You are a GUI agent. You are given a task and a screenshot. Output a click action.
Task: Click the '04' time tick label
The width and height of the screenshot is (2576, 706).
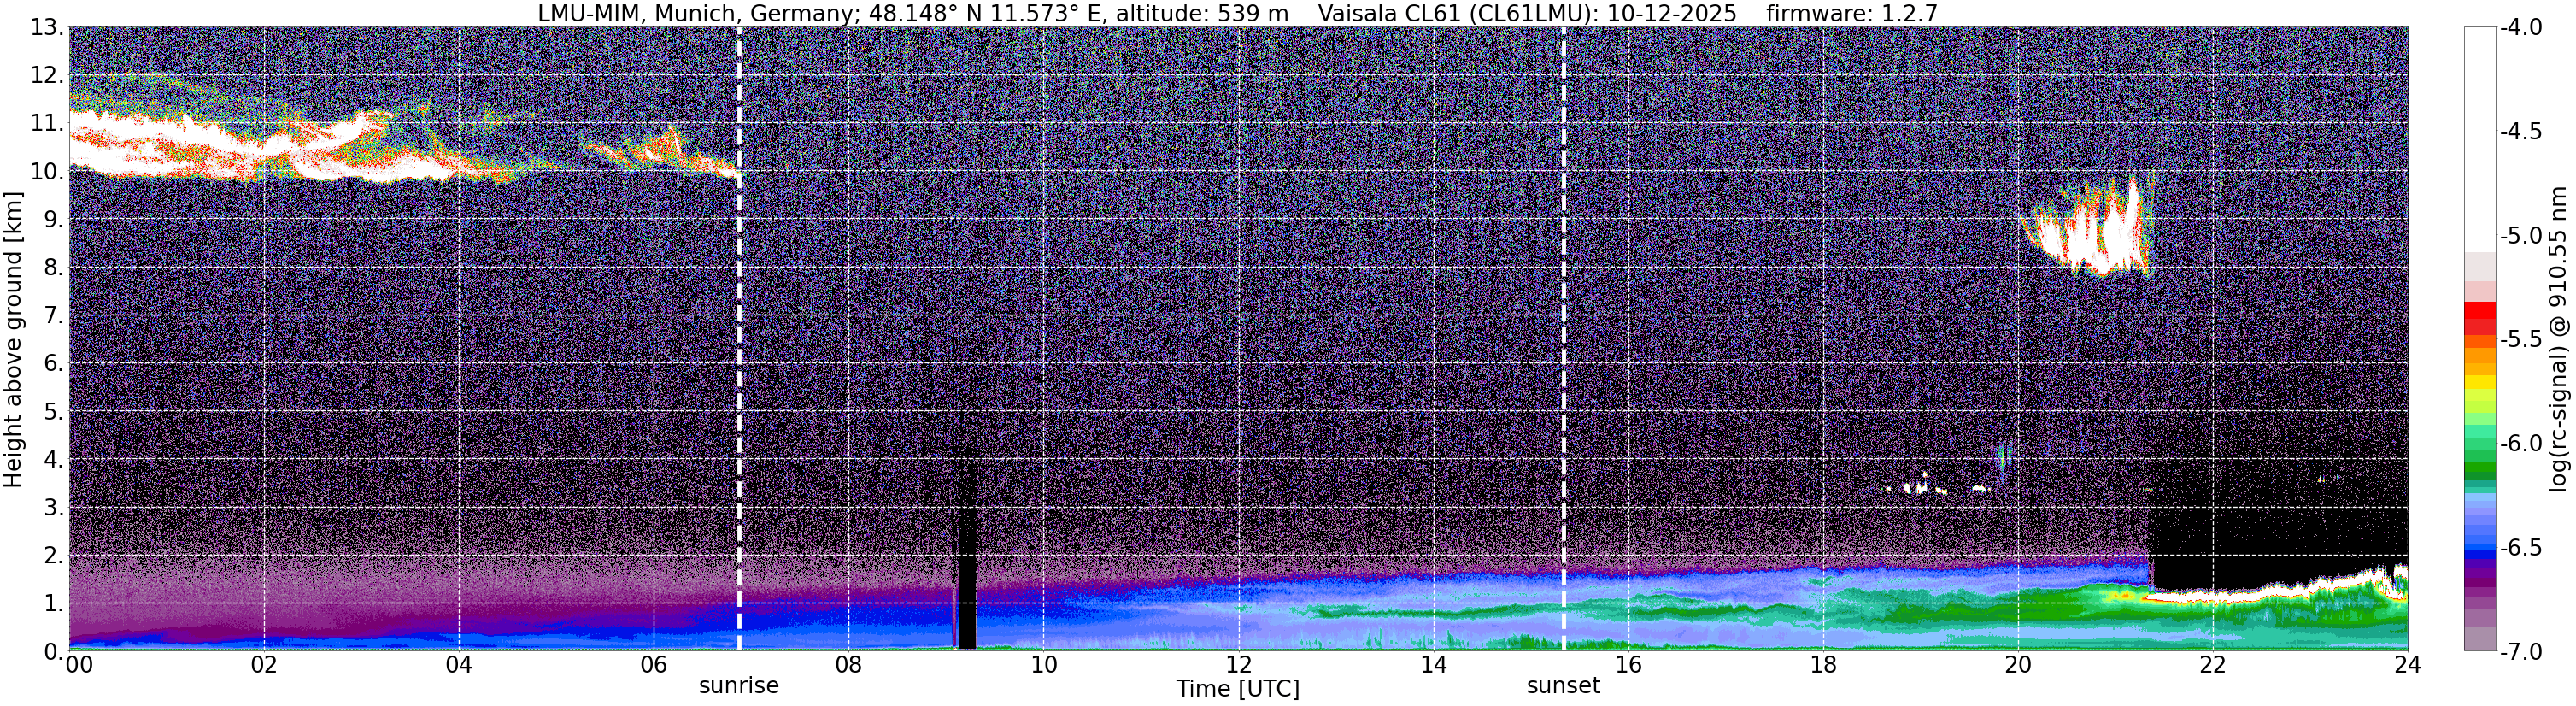click(458, 665)
